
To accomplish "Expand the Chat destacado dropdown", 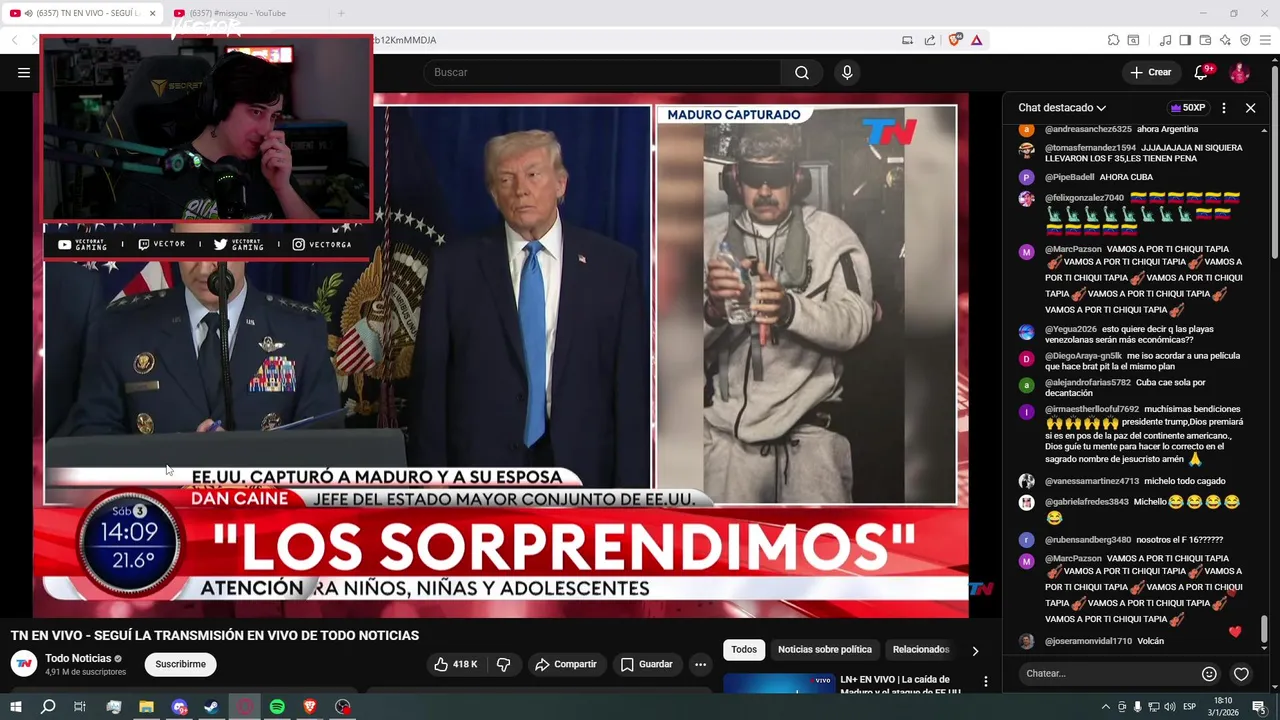I will point(1062,108).
